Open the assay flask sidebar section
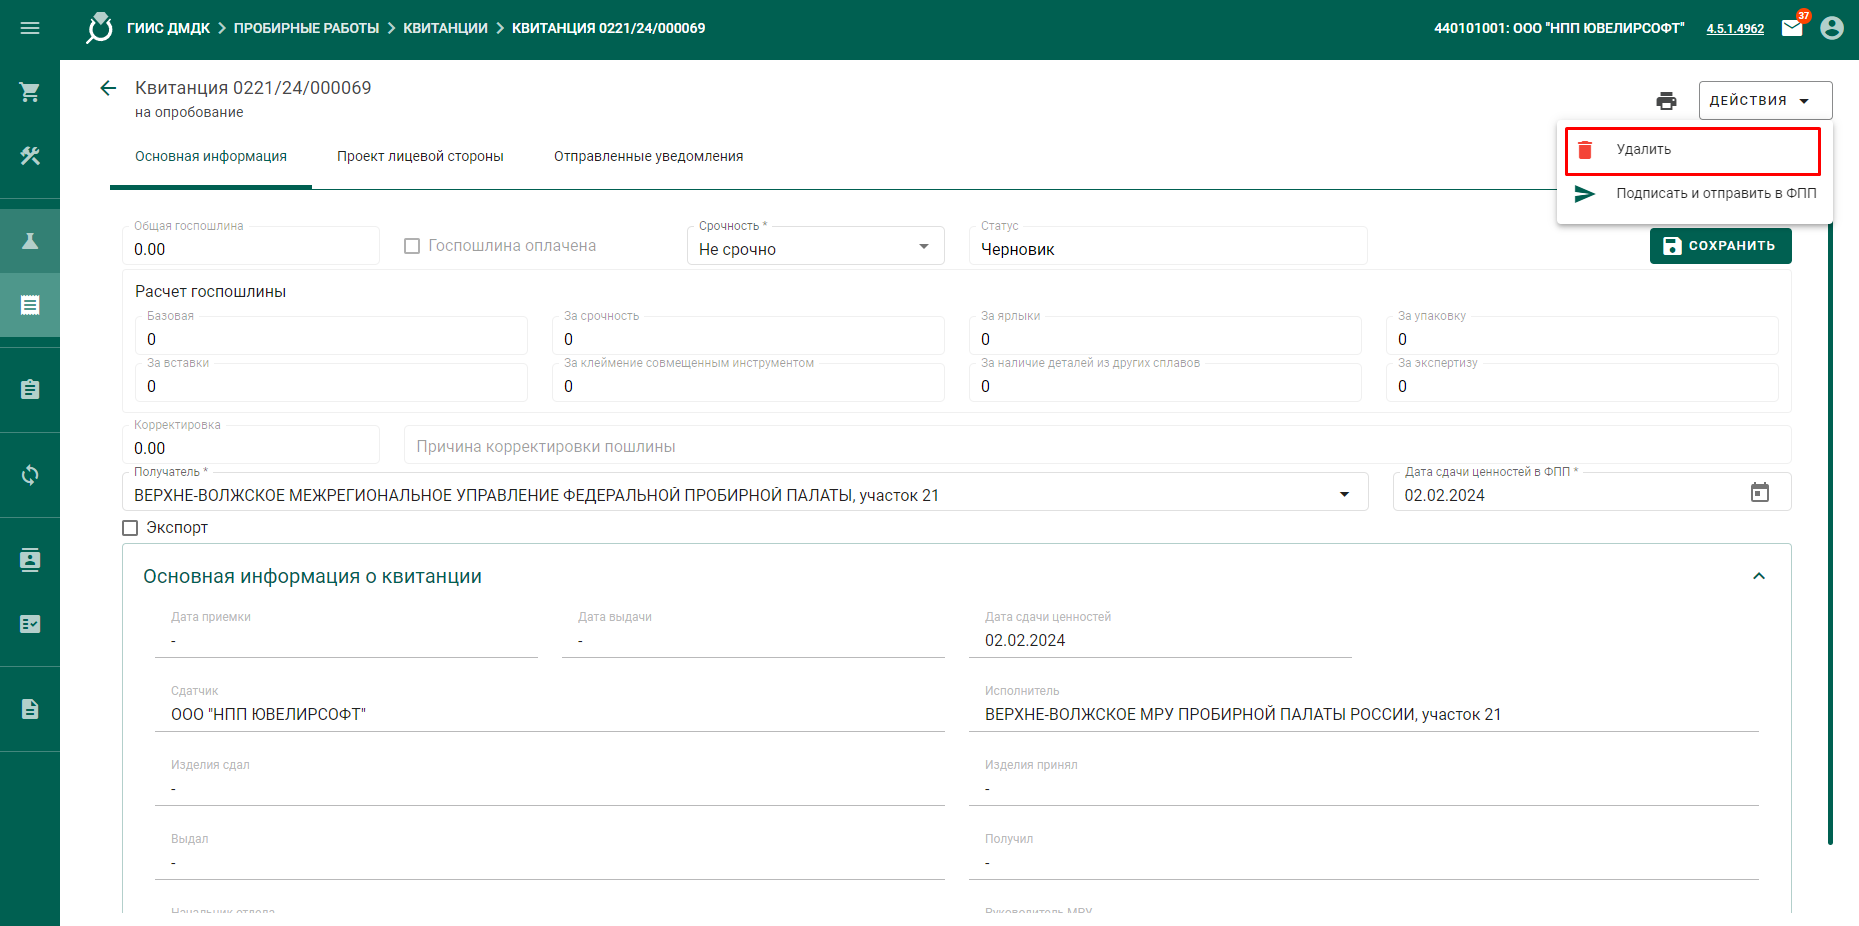 click(x=30, y=241)
